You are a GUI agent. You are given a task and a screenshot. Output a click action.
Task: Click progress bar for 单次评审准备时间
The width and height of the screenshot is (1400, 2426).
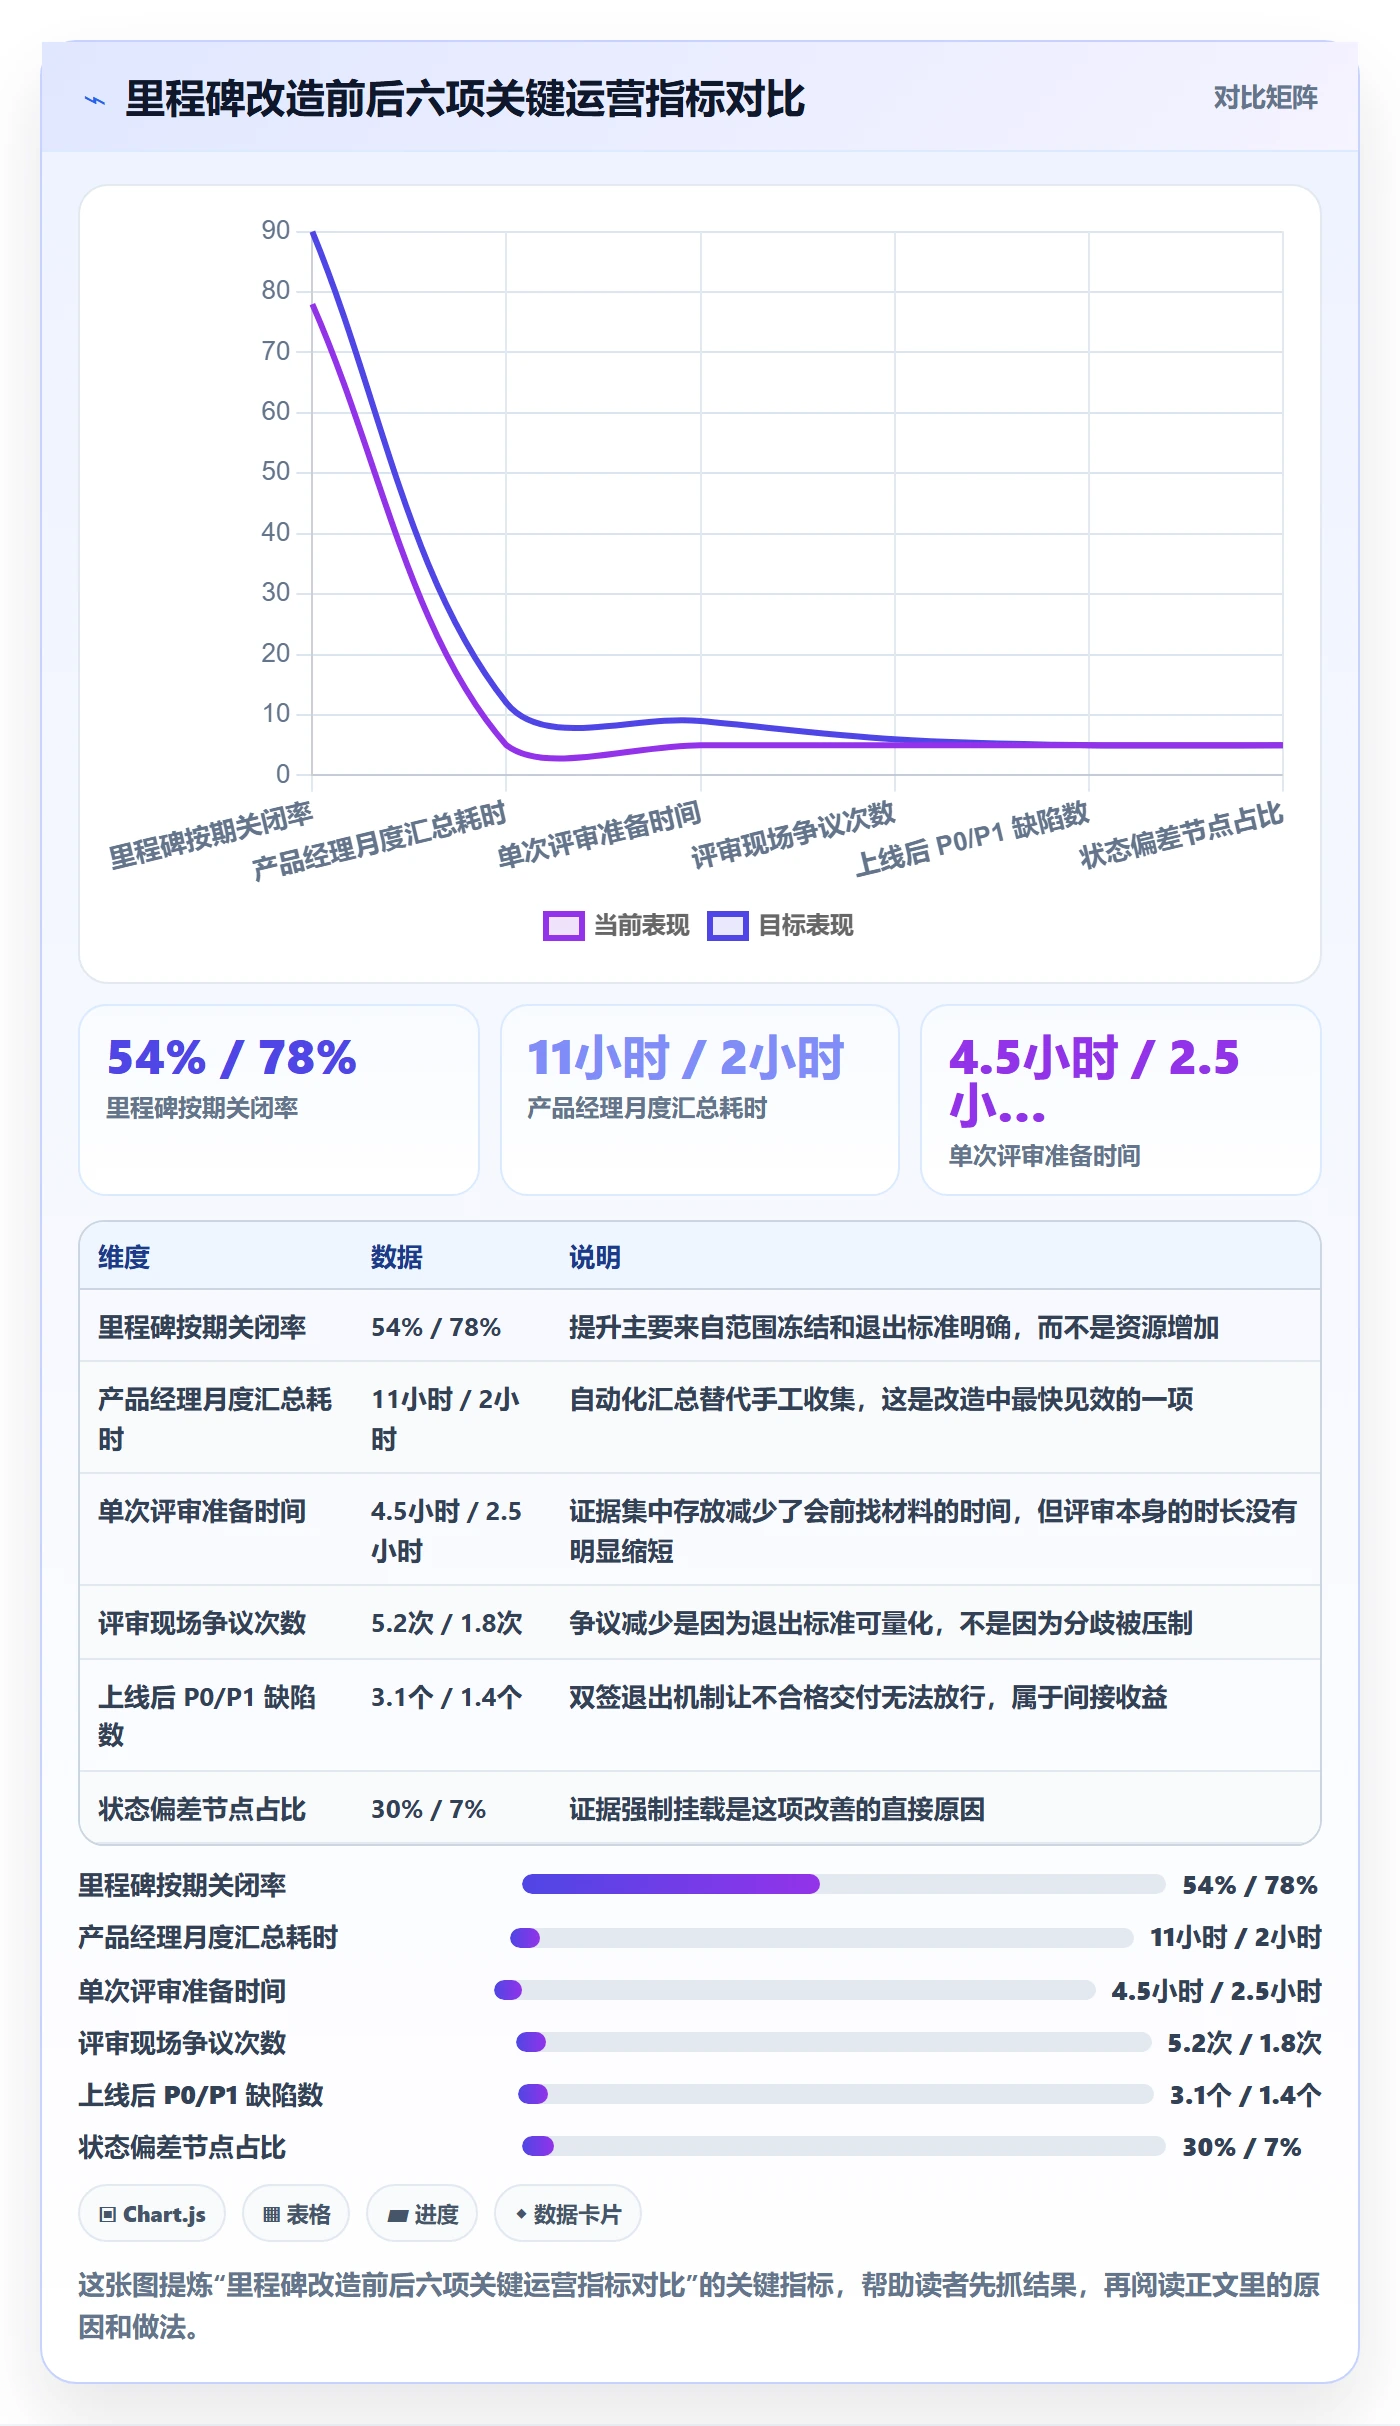pyautogui.click(x=795, y=1990)
